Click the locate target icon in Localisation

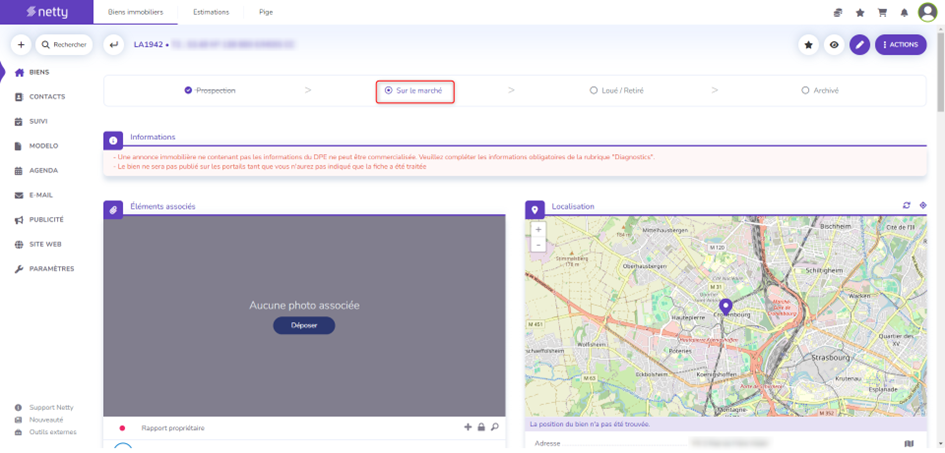point(922,205)
